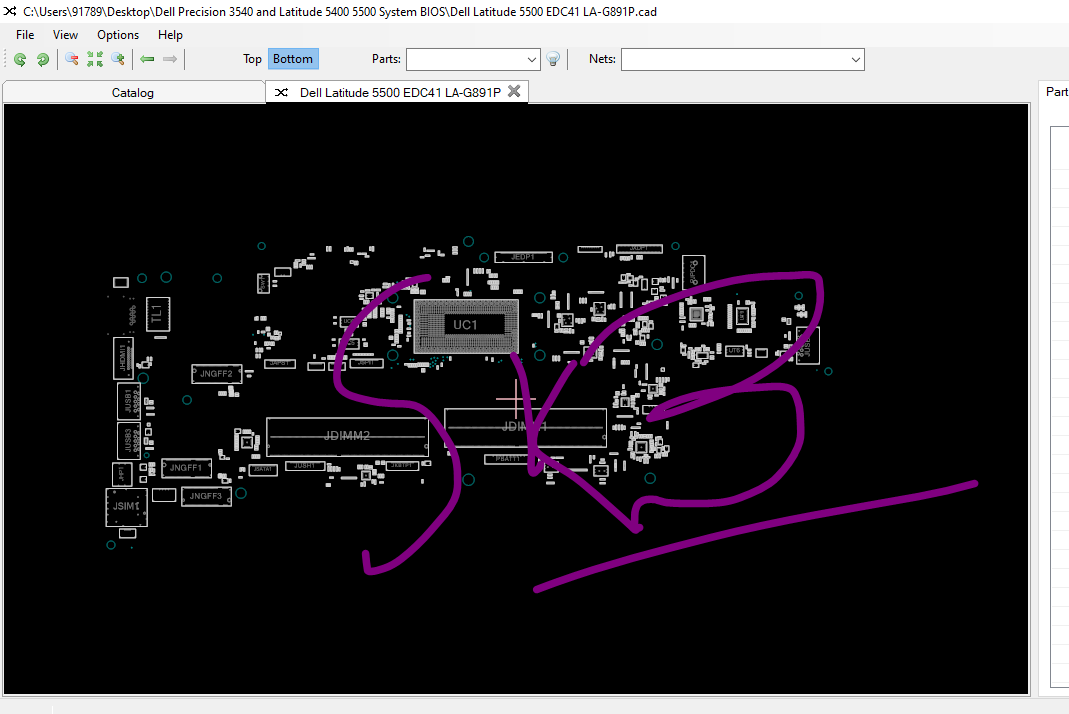Rotate the board view clockwise
This screenshot has width=1069, height=714.
pyautogui.click(x=43, y=59)
